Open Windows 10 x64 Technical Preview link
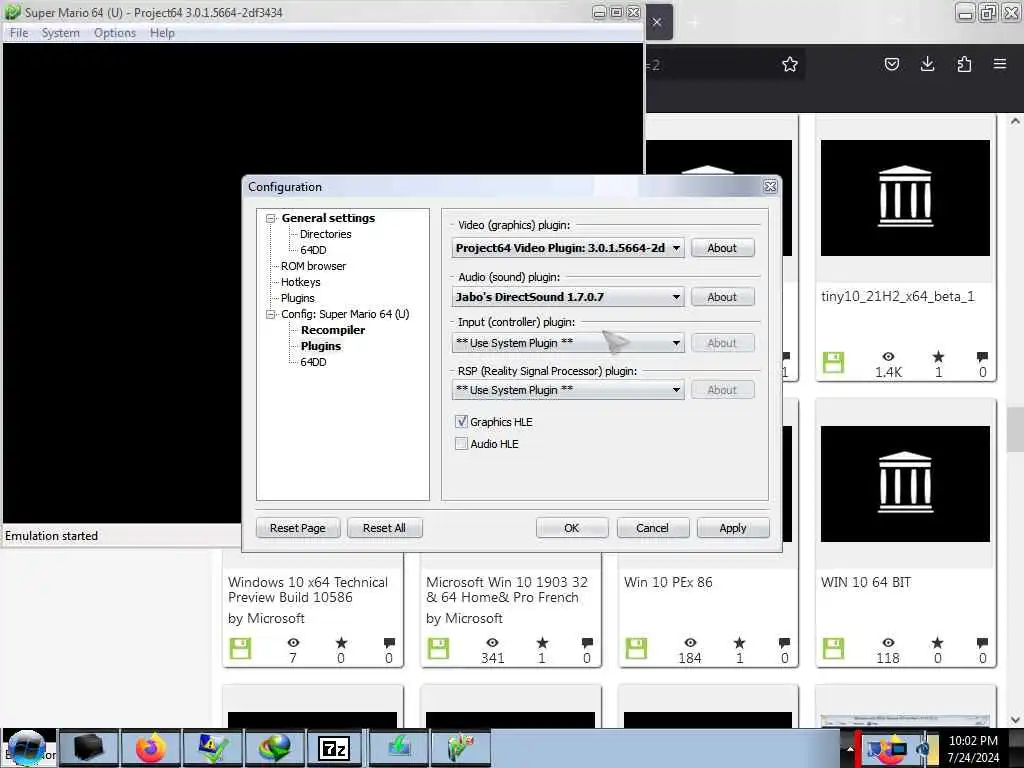Screen dimensions: 1024x768 tap(308, 590)
